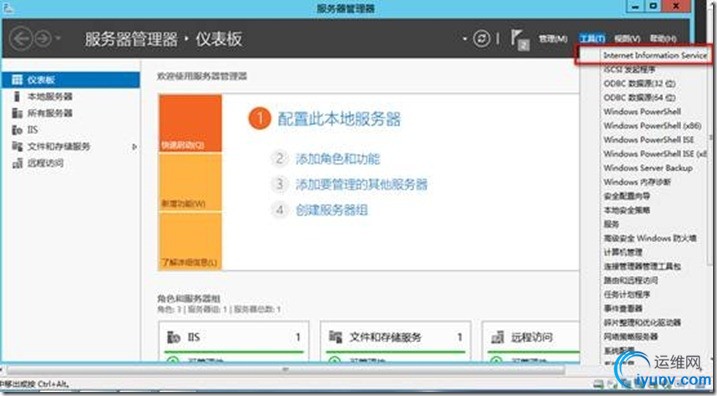Click the 文件和存储服务 sidebar icon
717x396 pixels.
pos(17,146)
